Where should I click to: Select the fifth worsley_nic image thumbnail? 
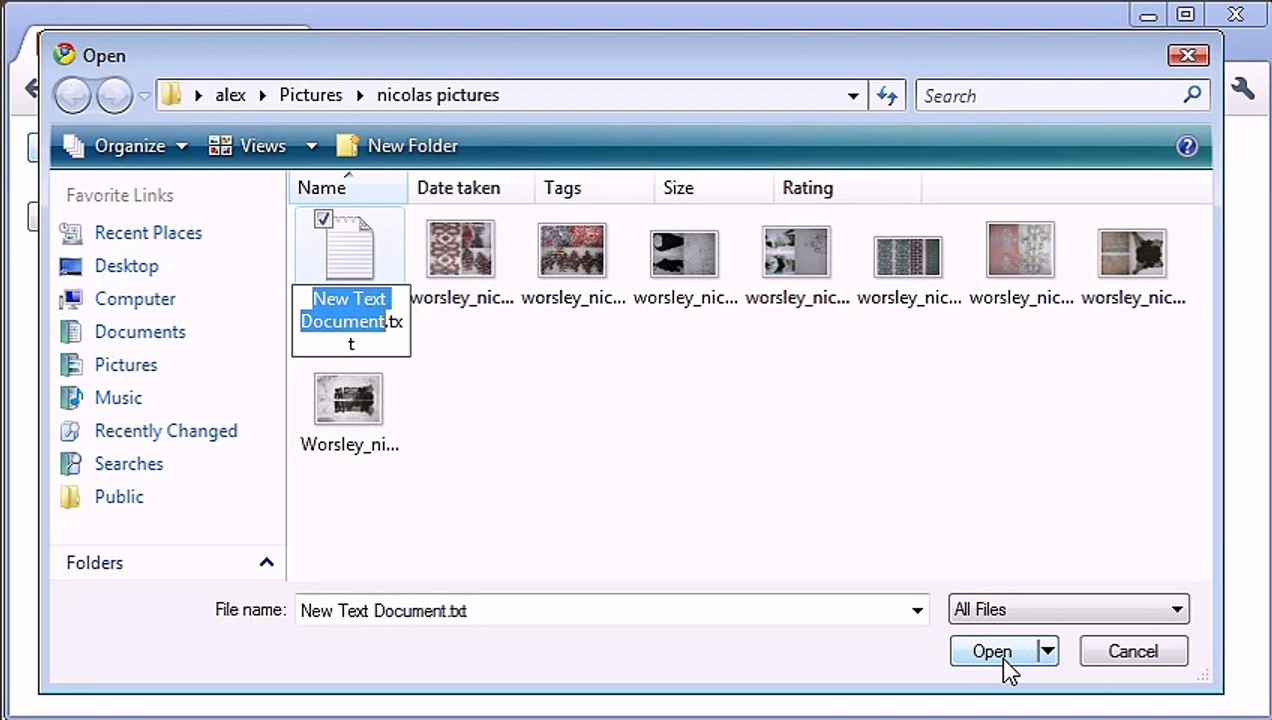click(x=908, y=257)
